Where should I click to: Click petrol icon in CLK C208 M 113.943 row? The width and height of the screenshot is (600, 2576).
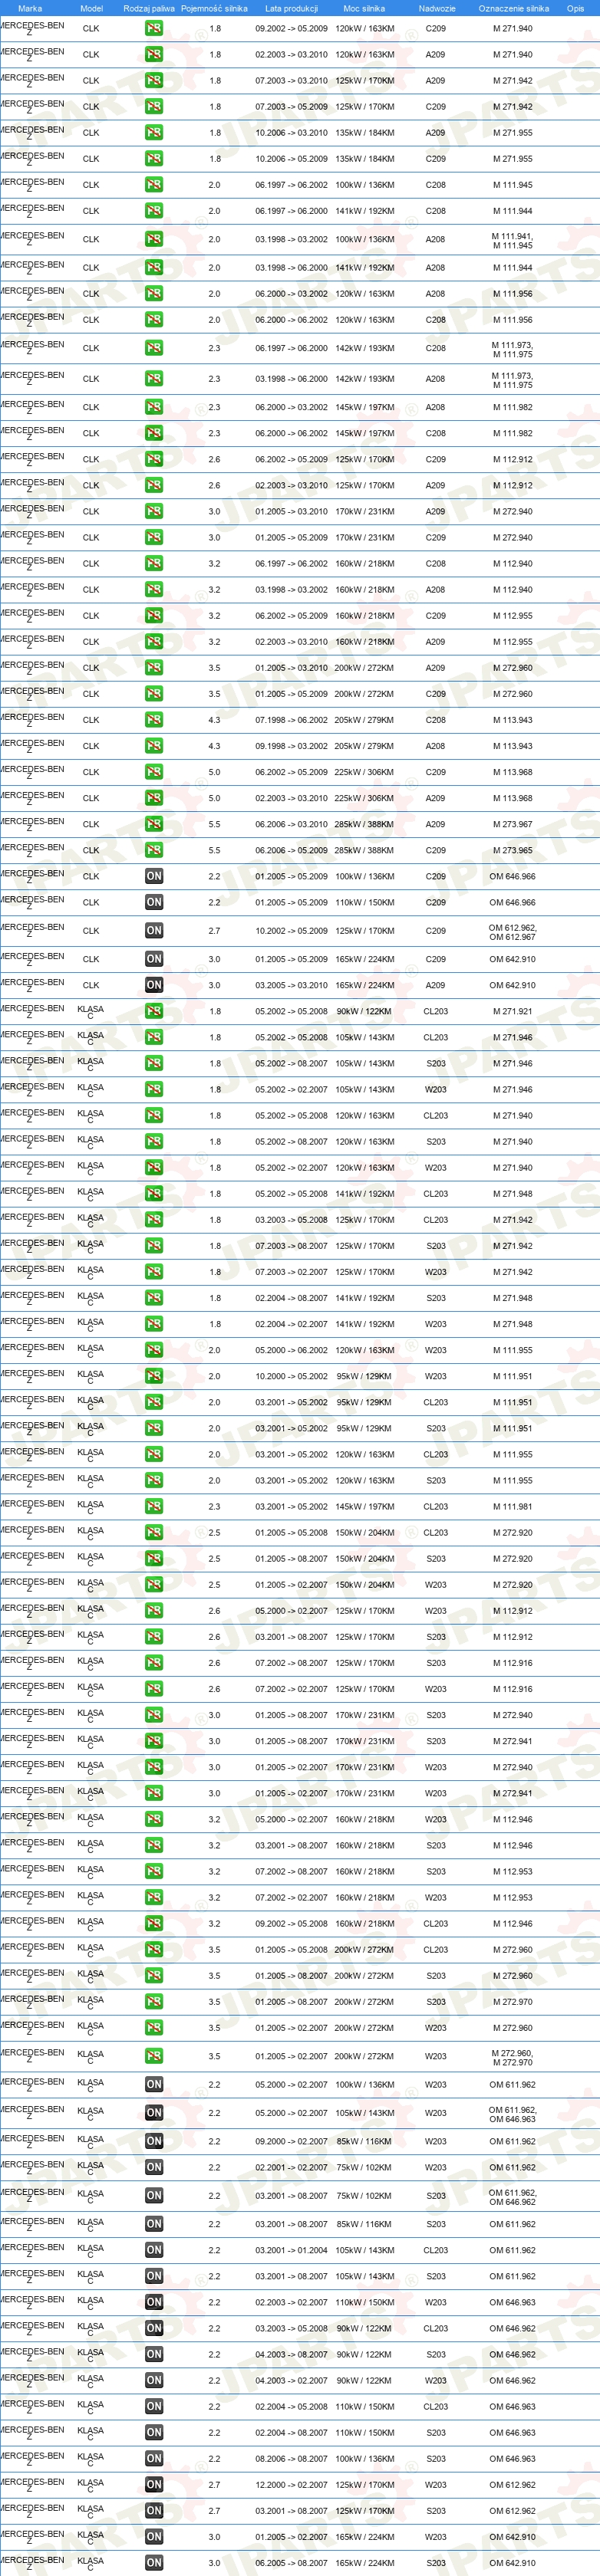pyautogui.click(x=153, y=719)
